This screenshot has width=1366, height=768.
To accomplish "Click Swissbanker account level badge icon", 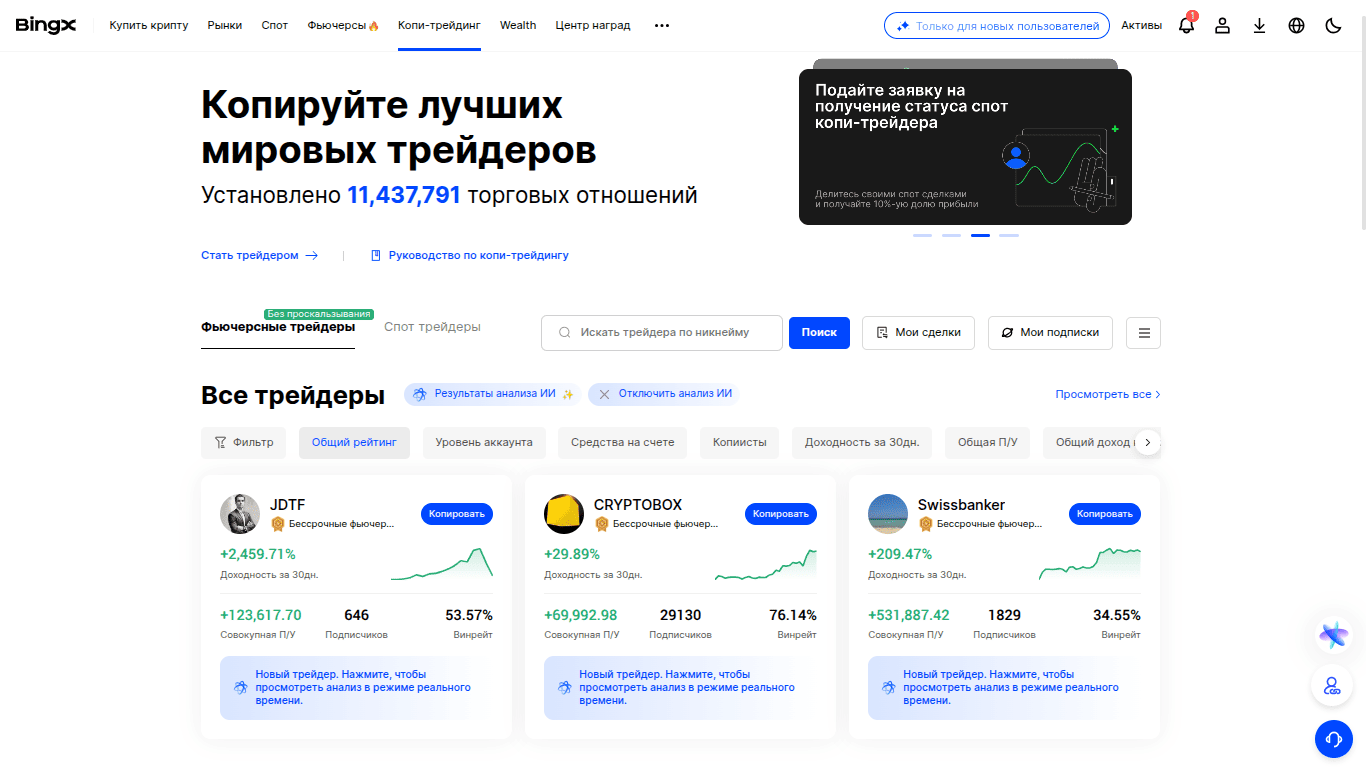I will [x=926, y=524].
